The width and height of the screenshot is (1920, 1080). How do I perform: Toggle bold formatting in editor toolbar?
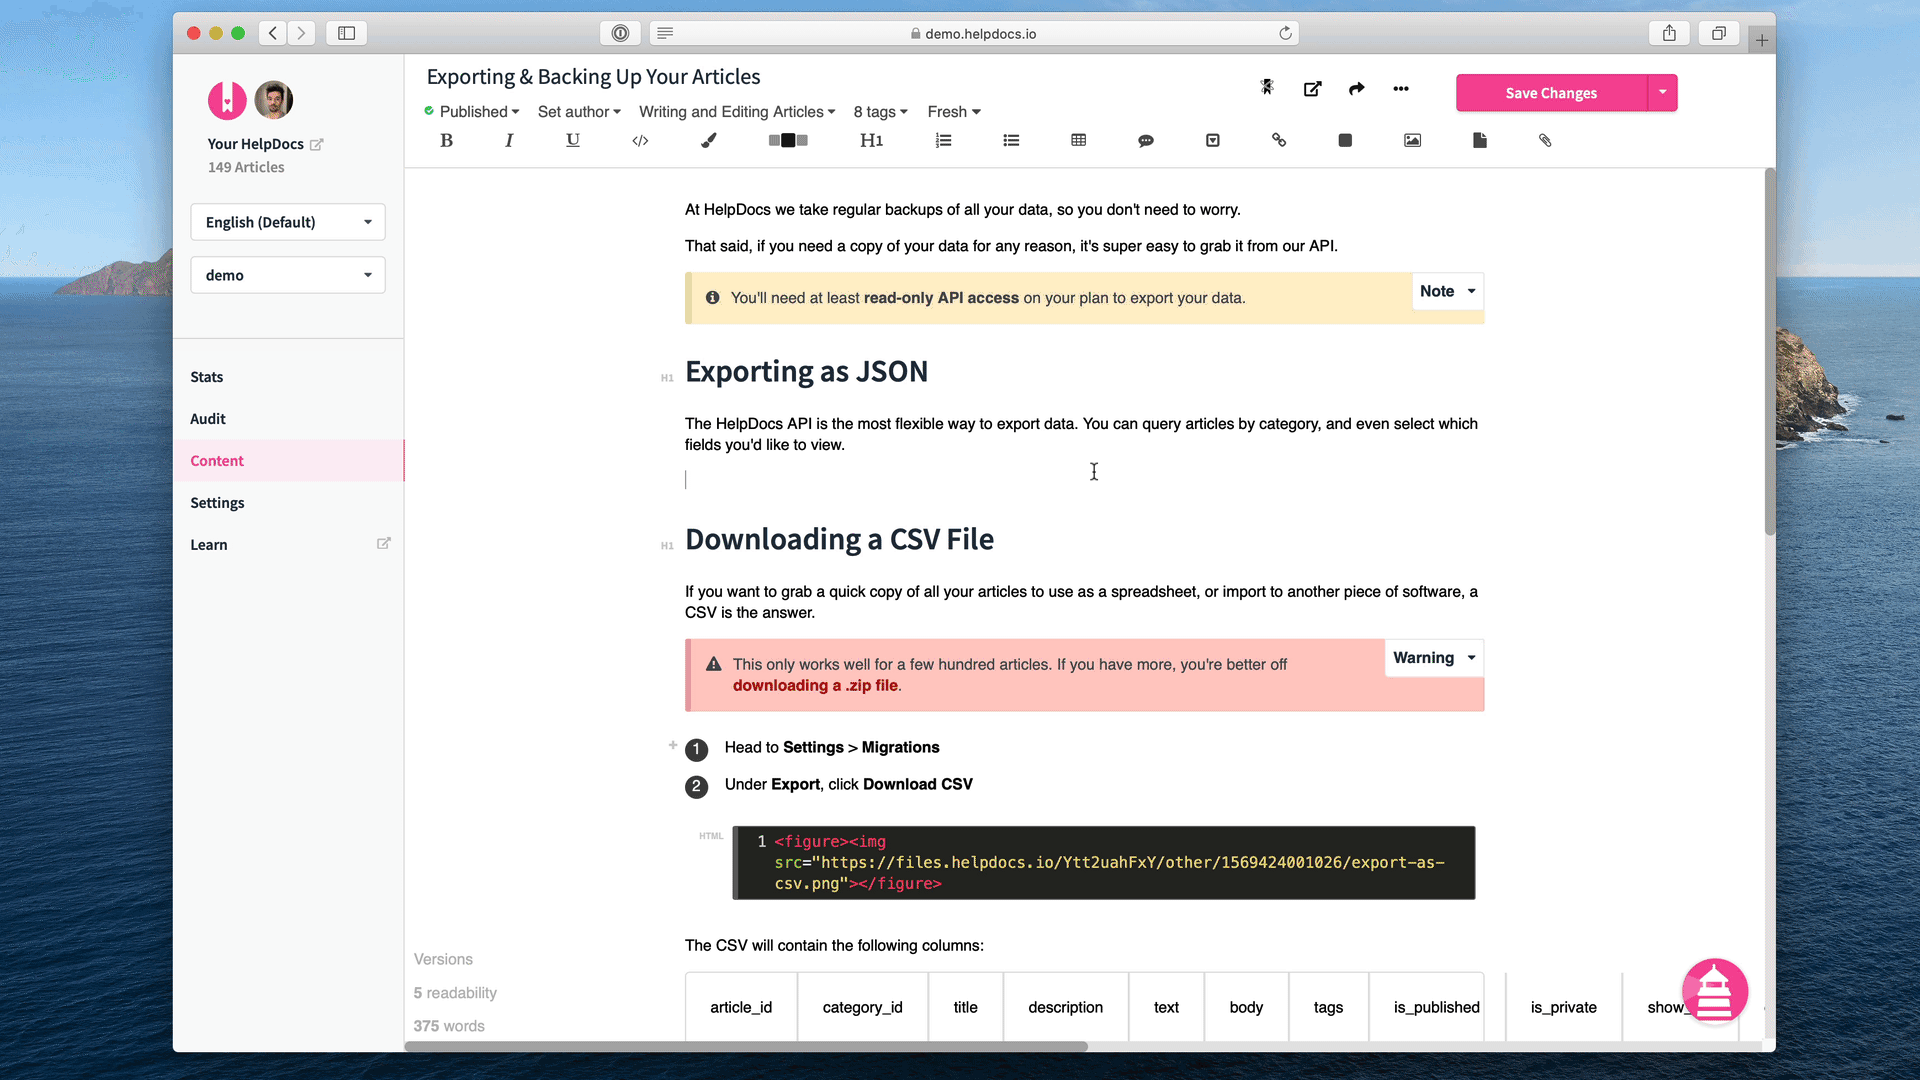[x=446, y=141]
